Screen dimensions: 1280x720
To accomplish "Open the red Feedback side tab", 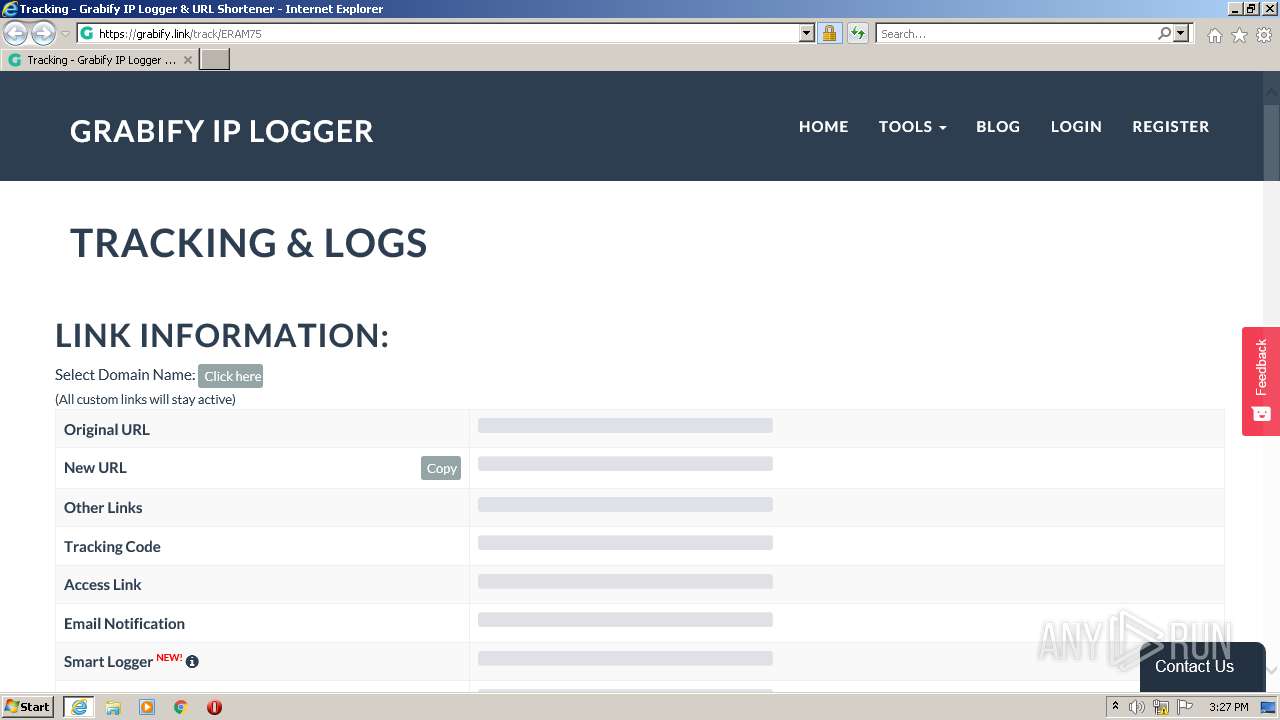I will coord(1261,381).
